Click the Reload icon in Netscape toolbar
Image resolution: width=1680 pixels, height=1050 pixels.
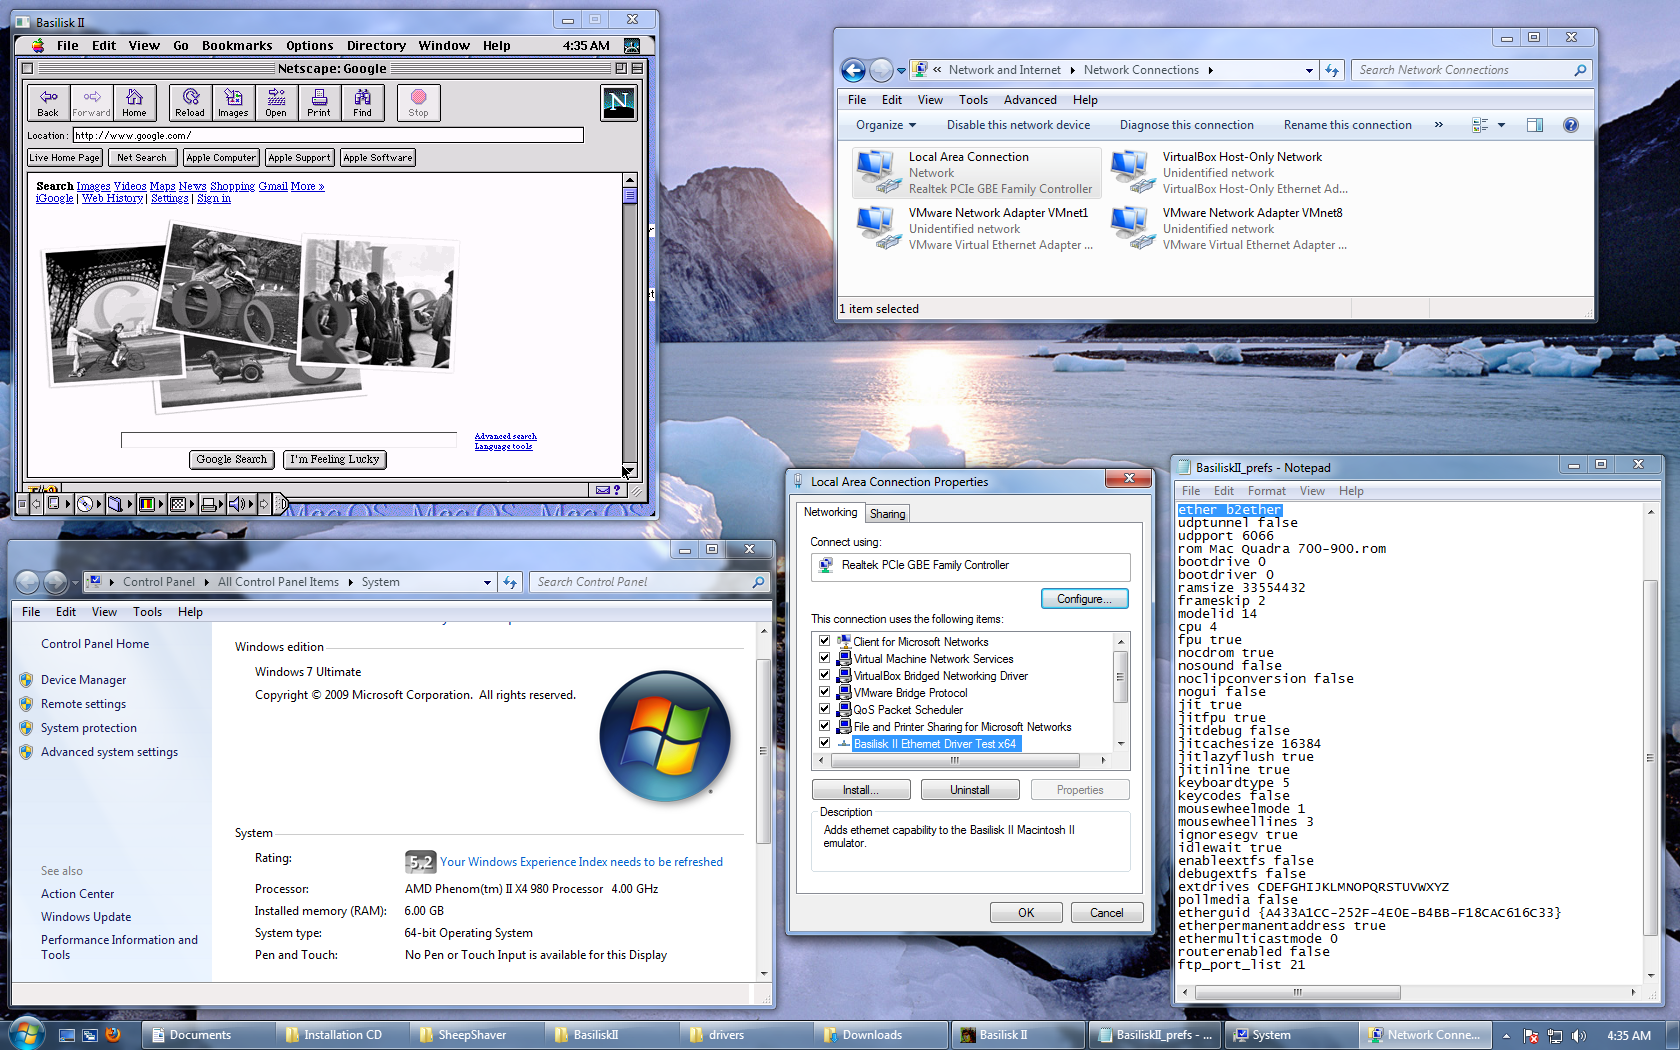click(x=189, y=102)
